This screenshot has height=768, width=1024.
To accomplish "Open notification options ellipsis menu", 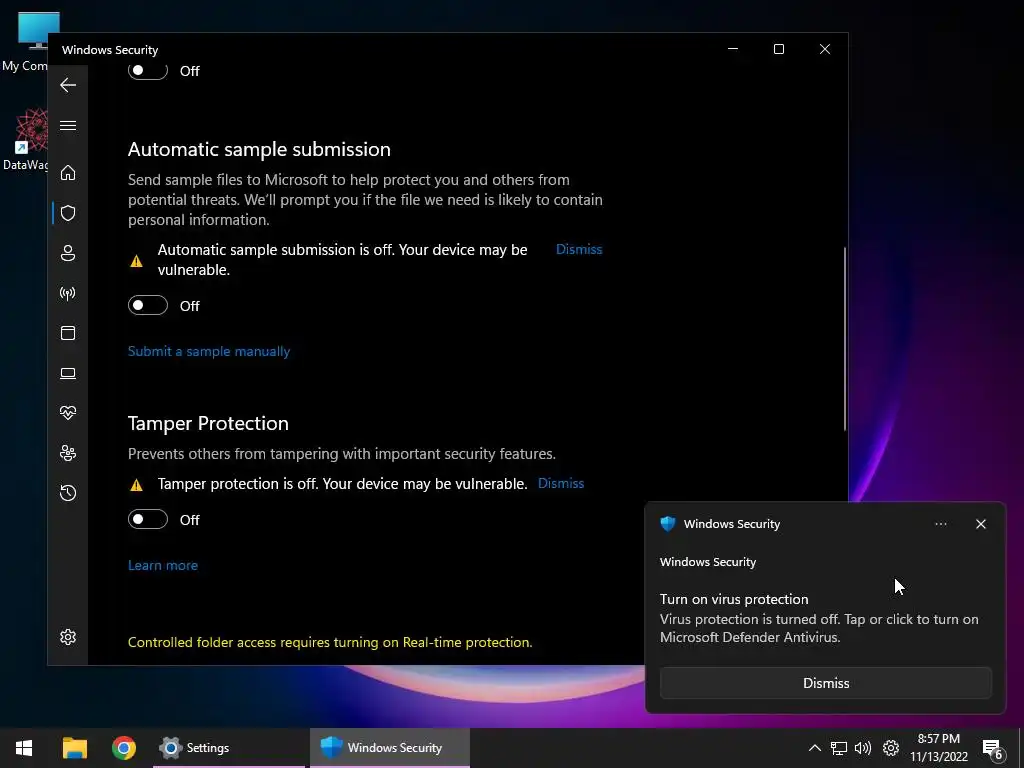I will click(x=940, y=524).
